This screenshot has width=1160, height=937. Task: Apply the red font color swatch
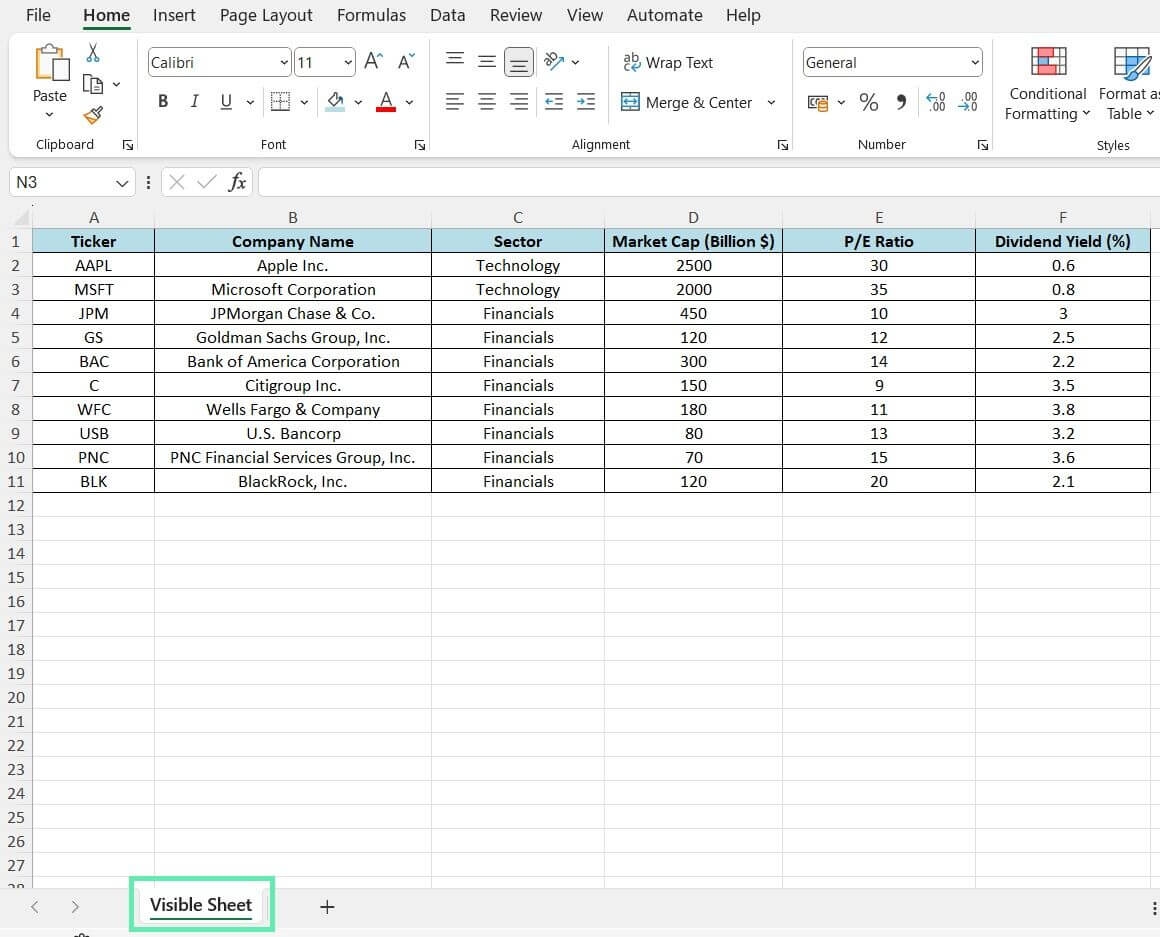click(386, 102)
